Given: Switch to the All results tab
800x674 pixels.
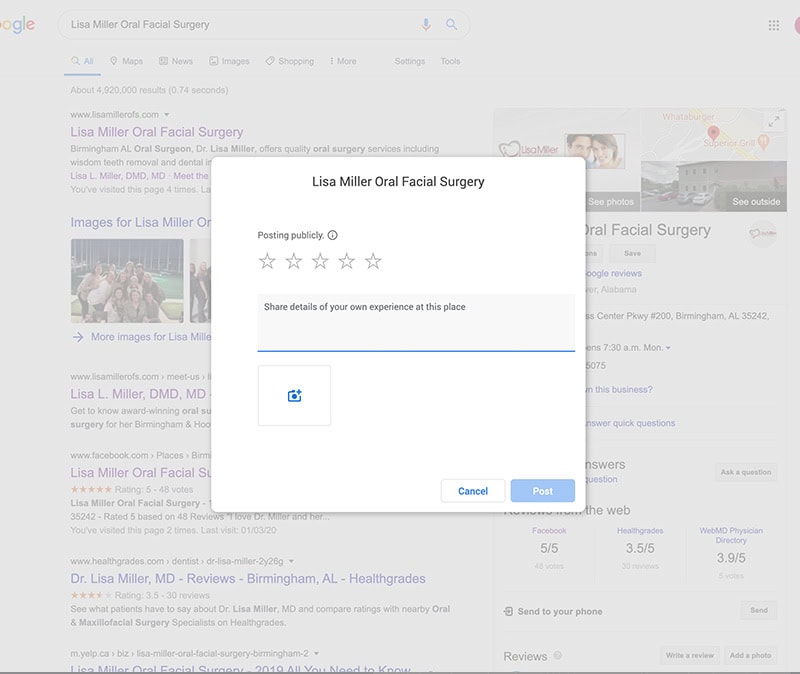Looking at the screenshot, I should (x=83, y=61).
